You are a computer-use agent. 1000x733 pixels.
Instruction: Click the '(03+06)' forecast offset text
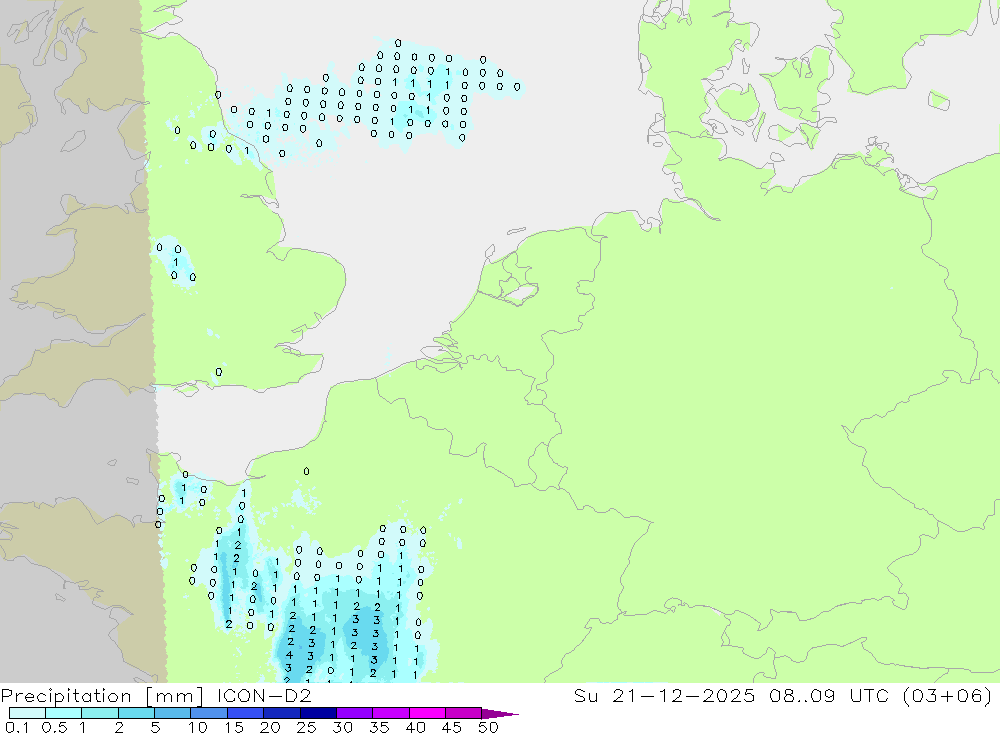(948, 695)
